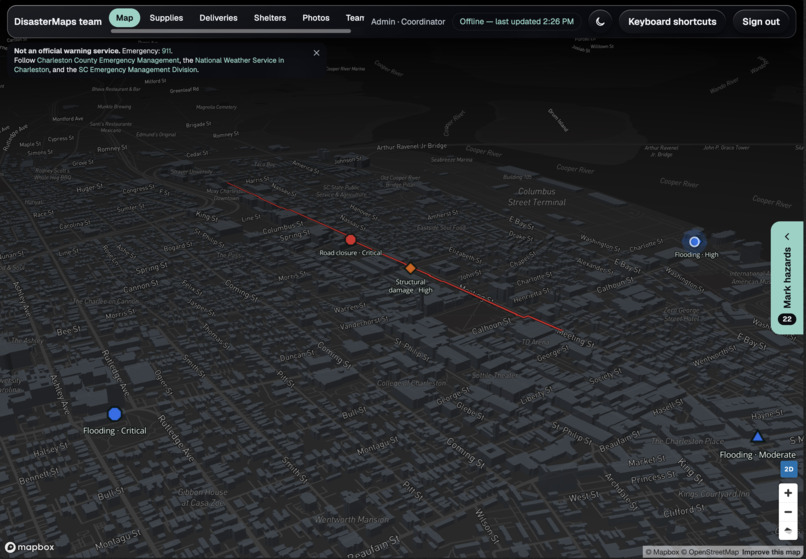806x559 pixels.
Task: Dismiss the emergency notice banner
Action: (x=316, y=53)
